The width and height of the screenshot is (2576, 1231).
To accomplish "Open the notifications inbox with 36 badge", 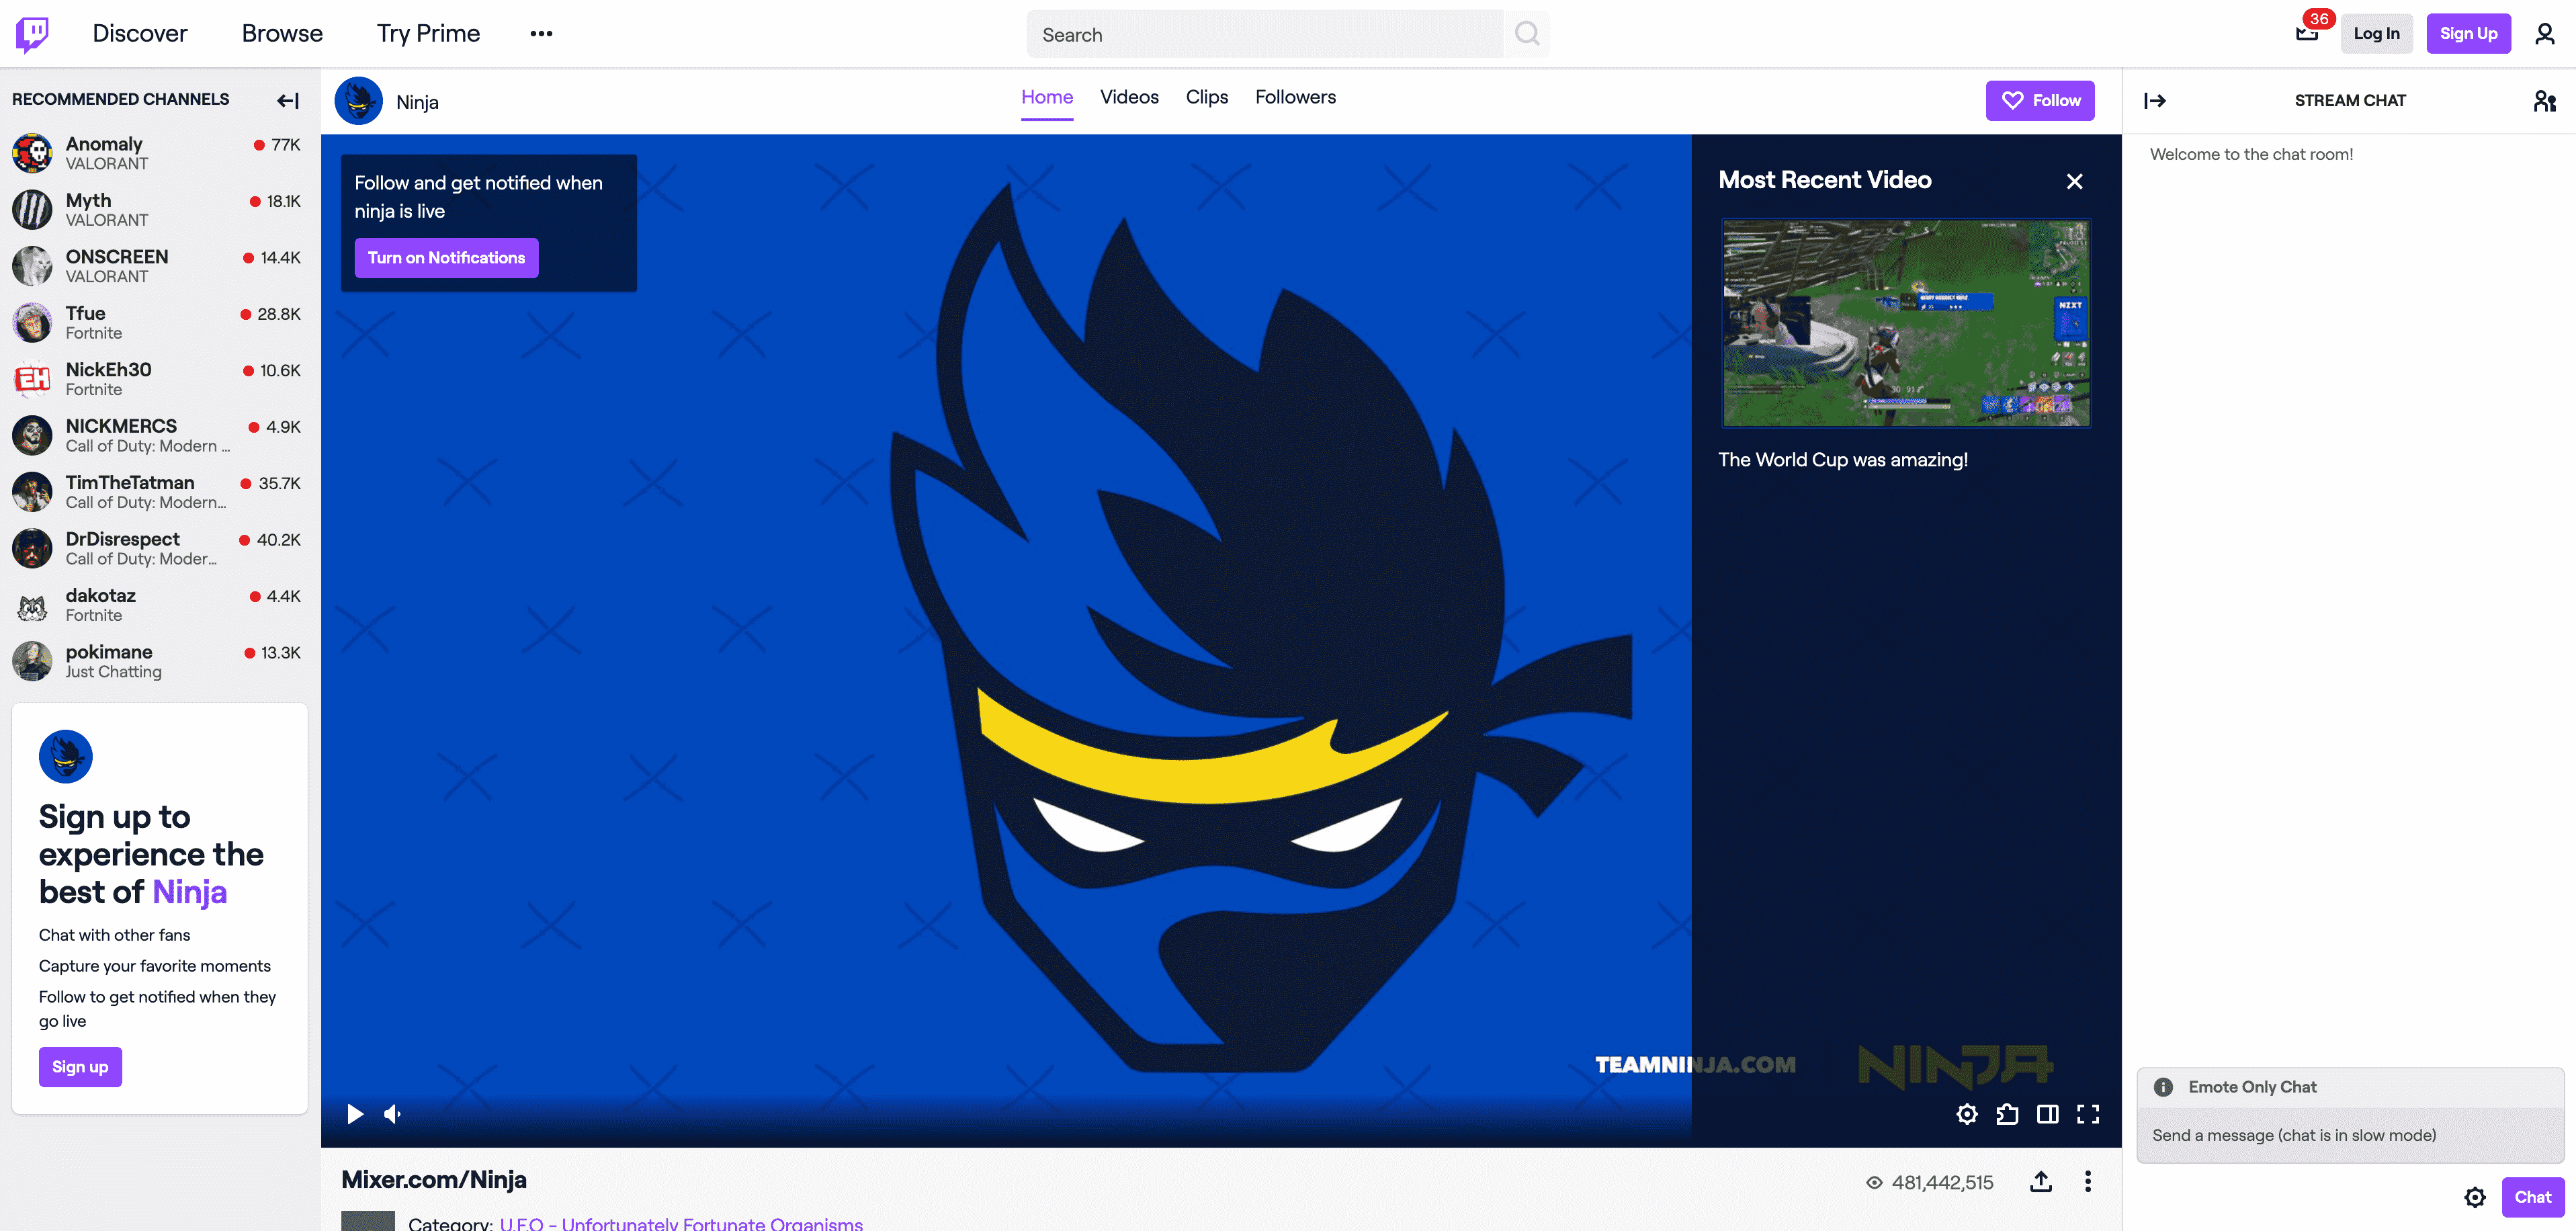I will (x=2307, y=33).
